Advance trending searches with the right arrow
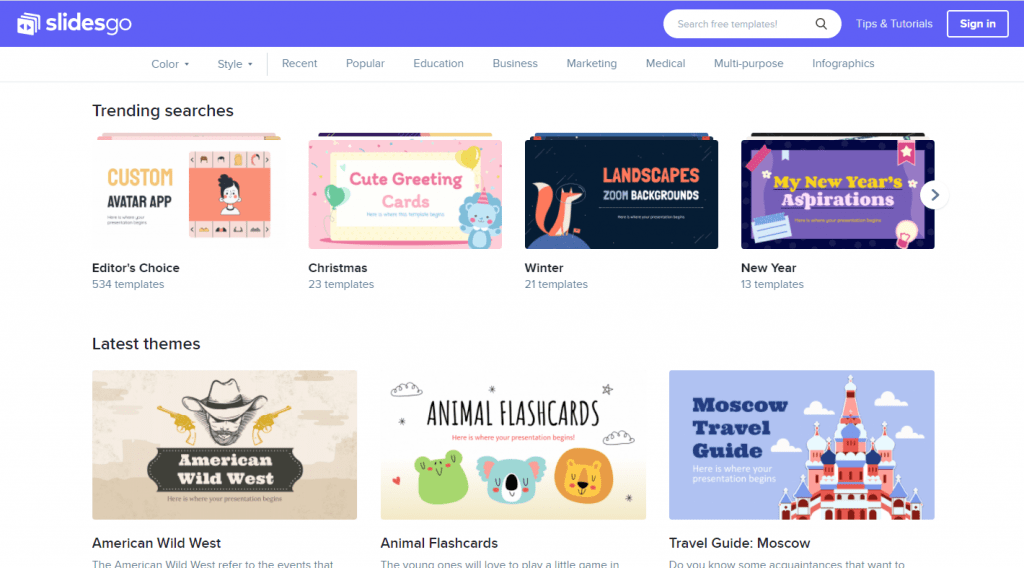This screenshot has width=1024, height=568. tap(935, 195)
